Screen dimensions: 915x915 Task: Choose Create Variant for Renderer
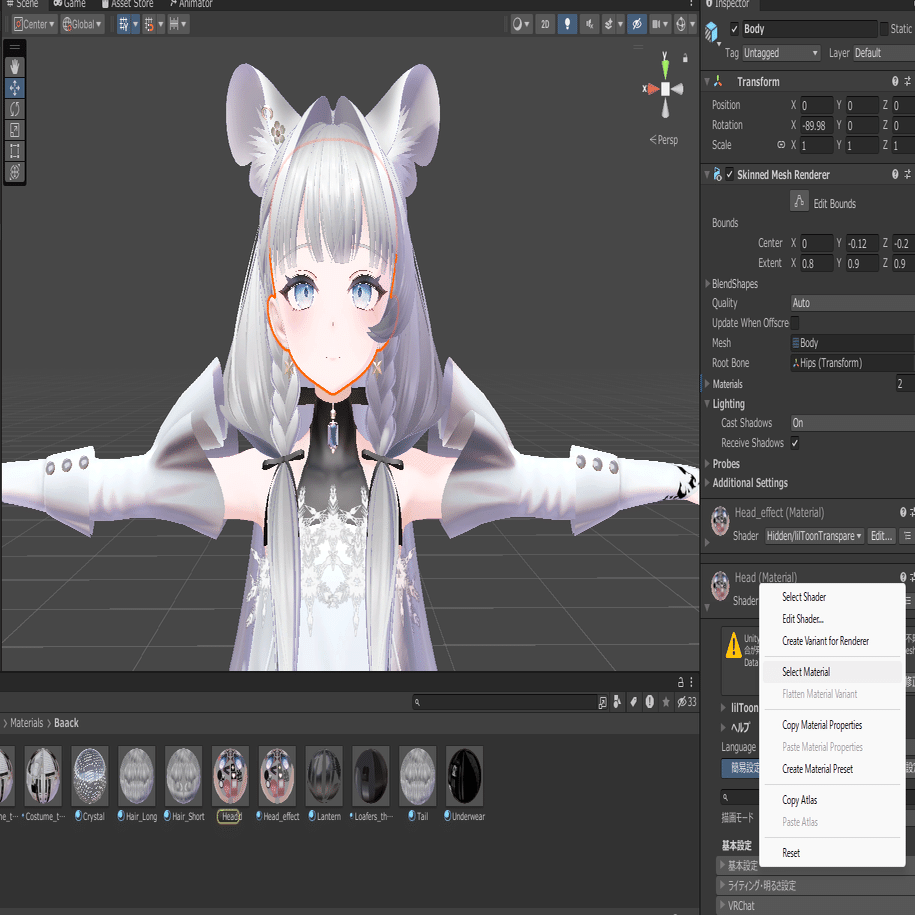[x=825, y=641]
